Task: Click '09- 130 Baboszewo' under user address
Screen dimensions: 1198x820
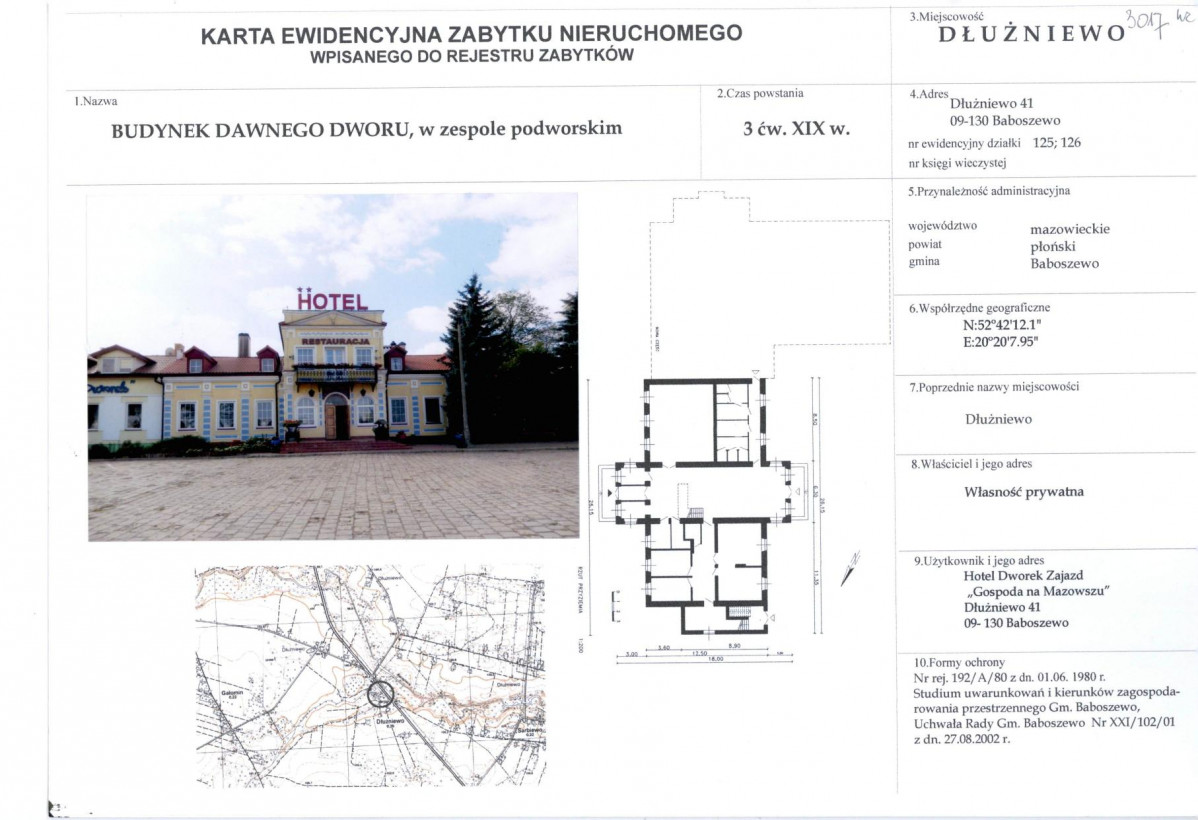Action: point(1016,623)
